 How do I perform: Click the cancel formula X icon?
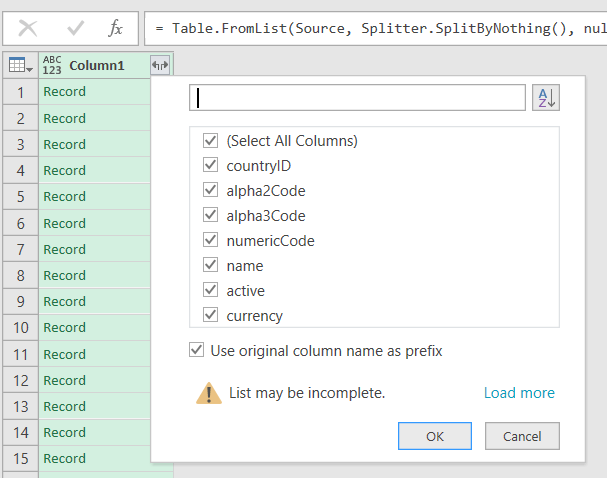point(29,28)
